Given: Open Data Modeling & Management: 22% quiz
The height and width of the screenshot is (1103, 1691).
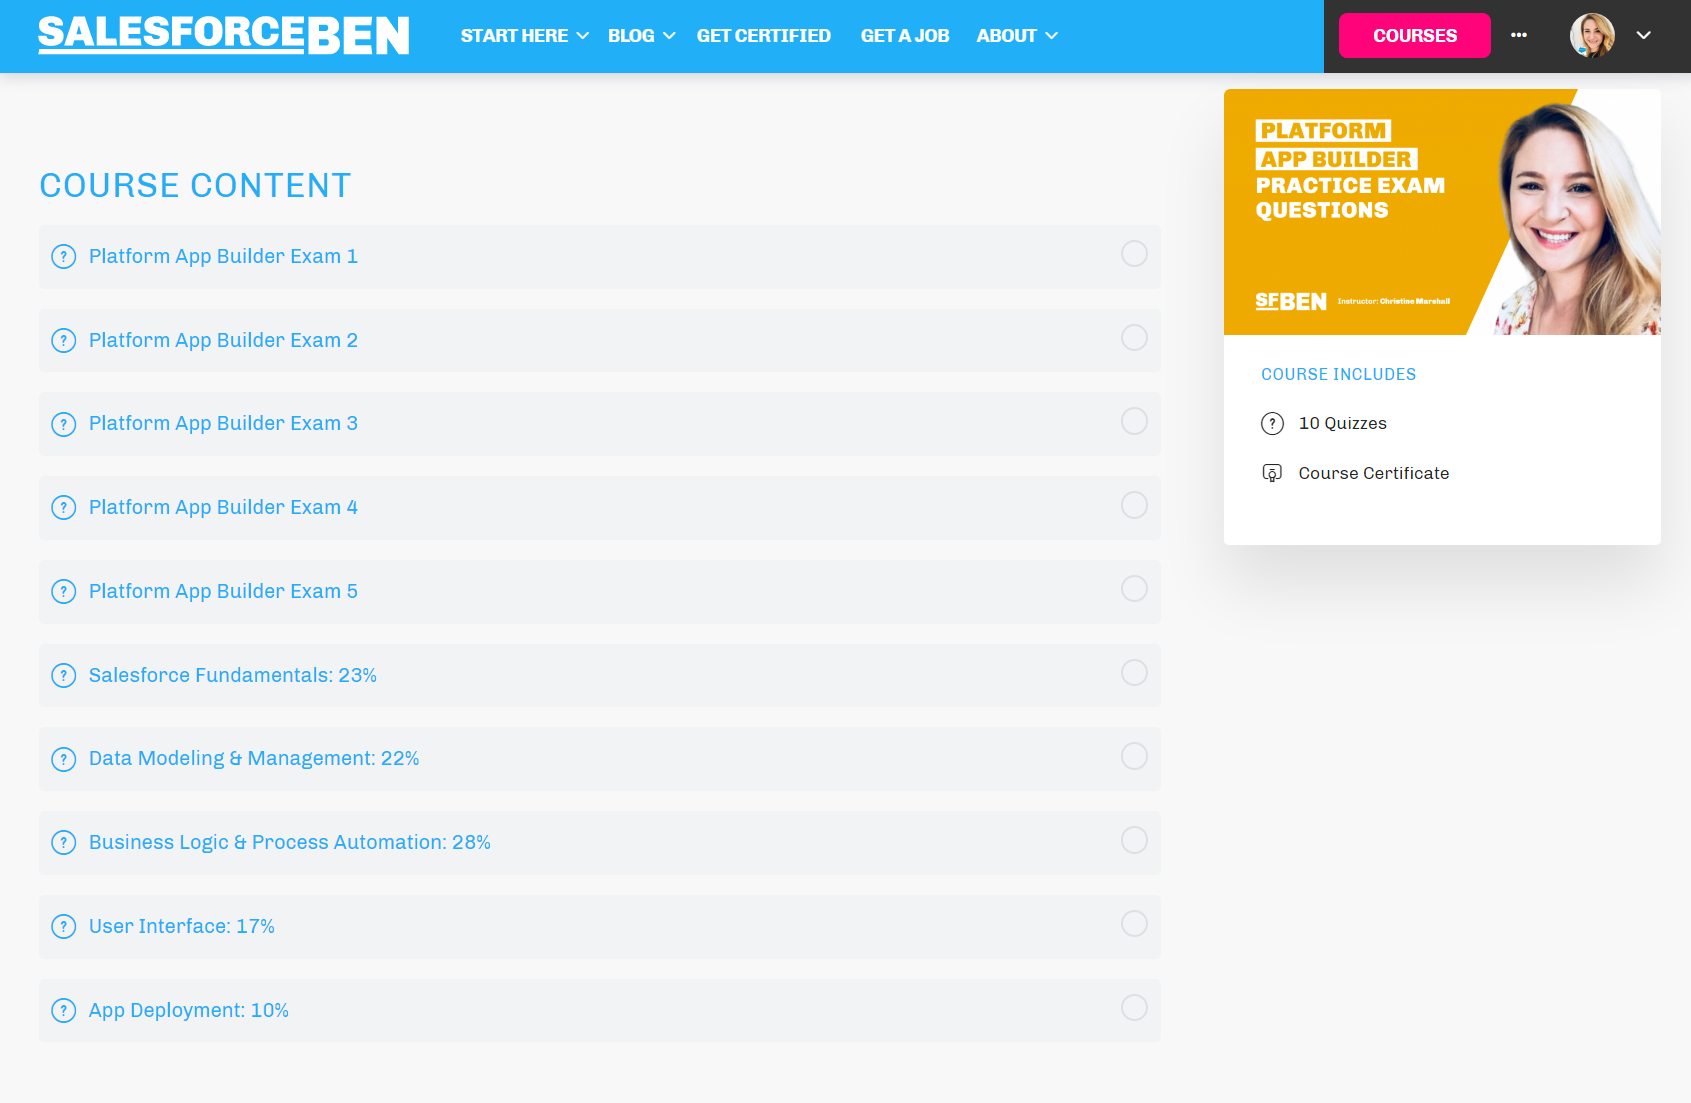Looking at the screenshot, I should (254, 759).
